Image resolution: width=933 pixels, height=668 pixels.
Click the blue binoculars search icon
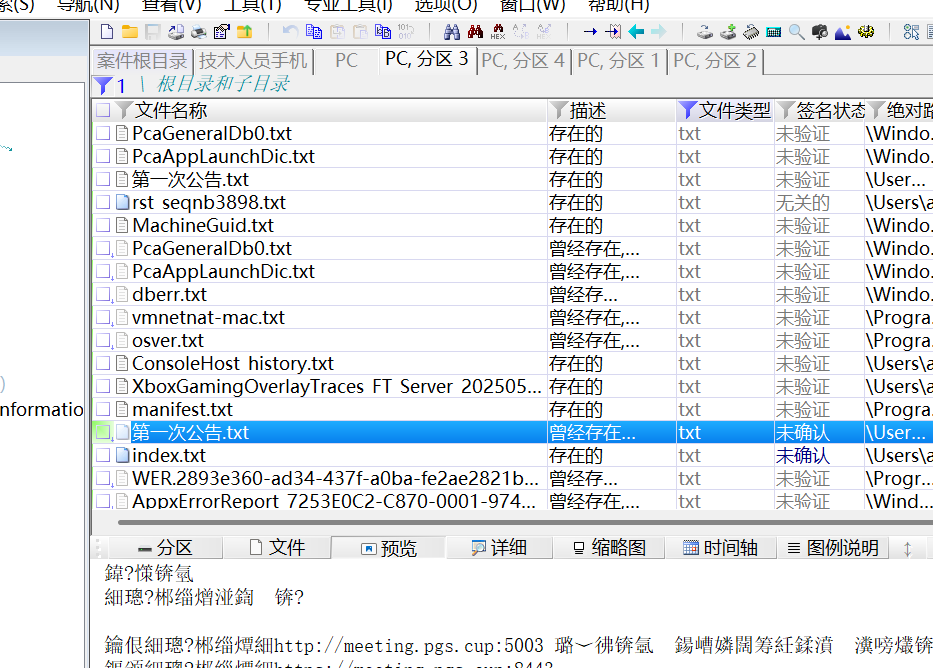pyautogui.click(x=452, y=32)
